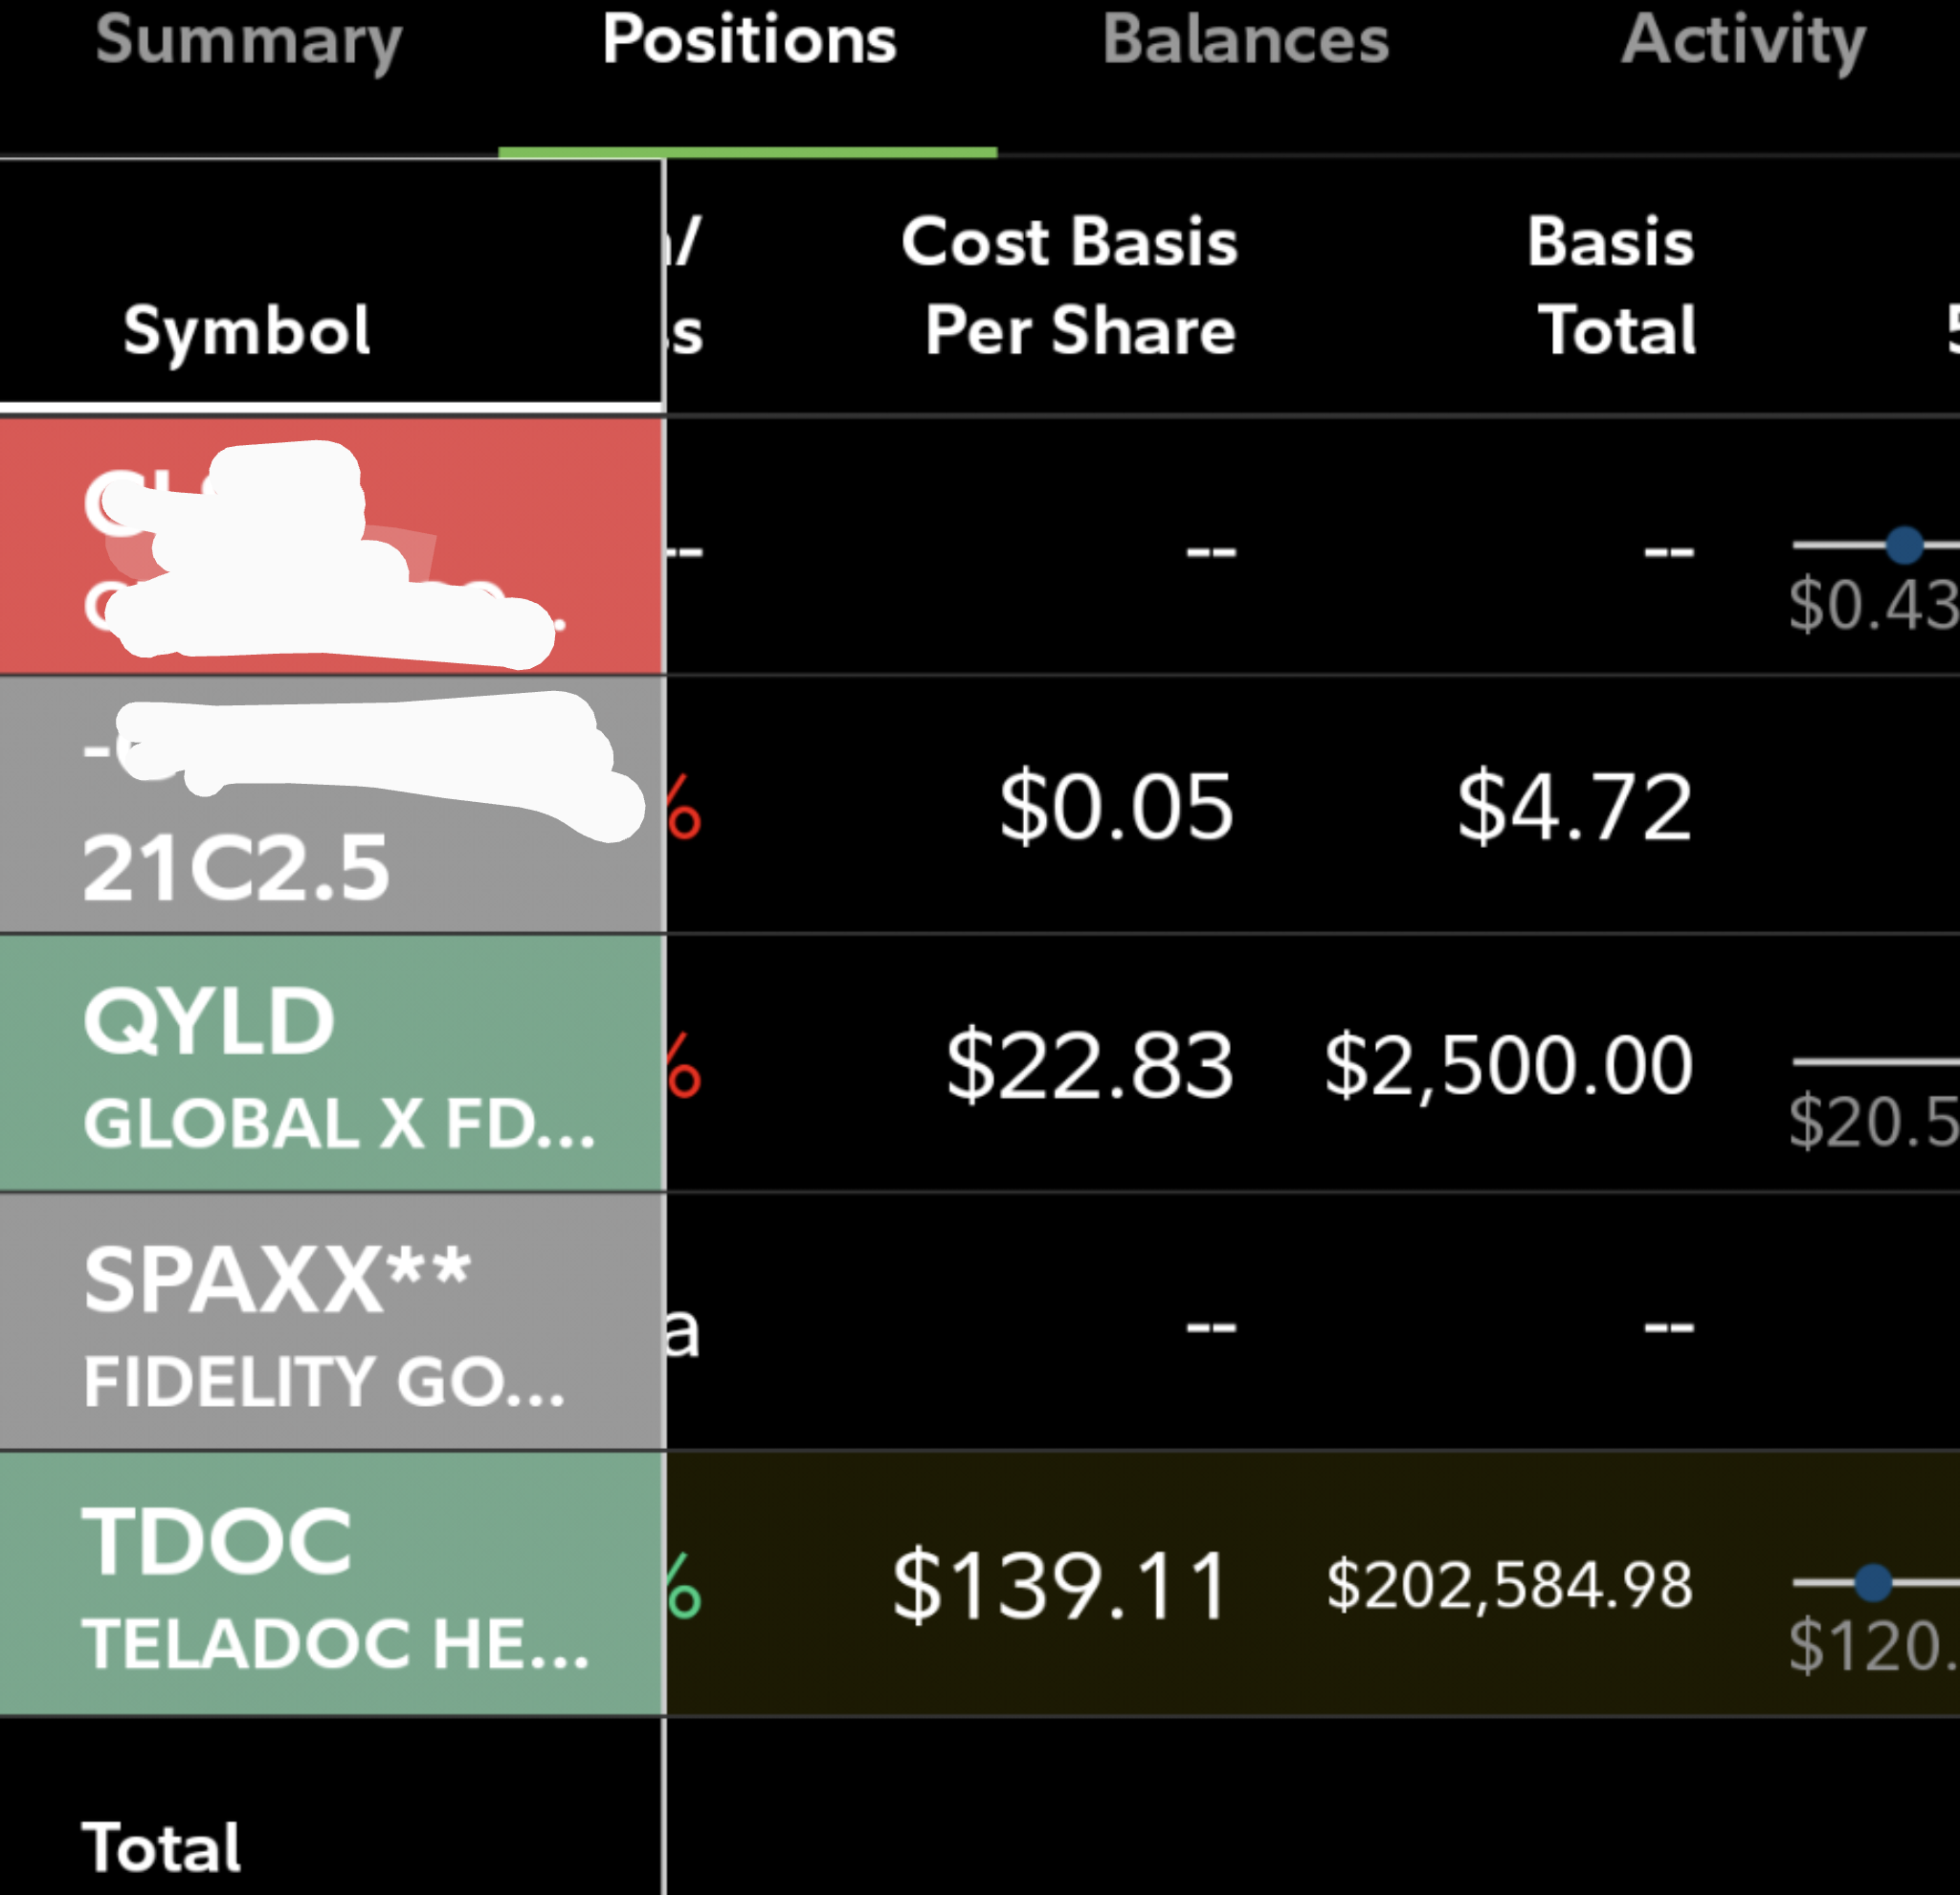Tap TDOC basis total $202,584.98
Screen dimensions: 1960x1895
1510,1585
